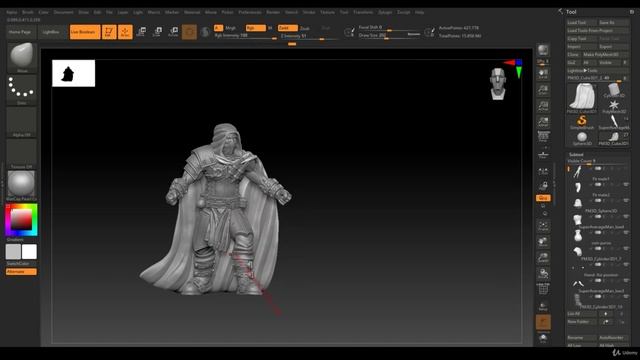Toggle Live Boolean mode
Viewport: 640px width, 360px height.
85,32
